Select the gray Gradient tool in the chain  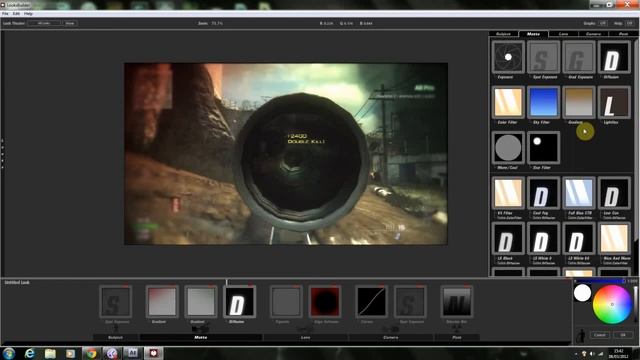coord(200,302)
